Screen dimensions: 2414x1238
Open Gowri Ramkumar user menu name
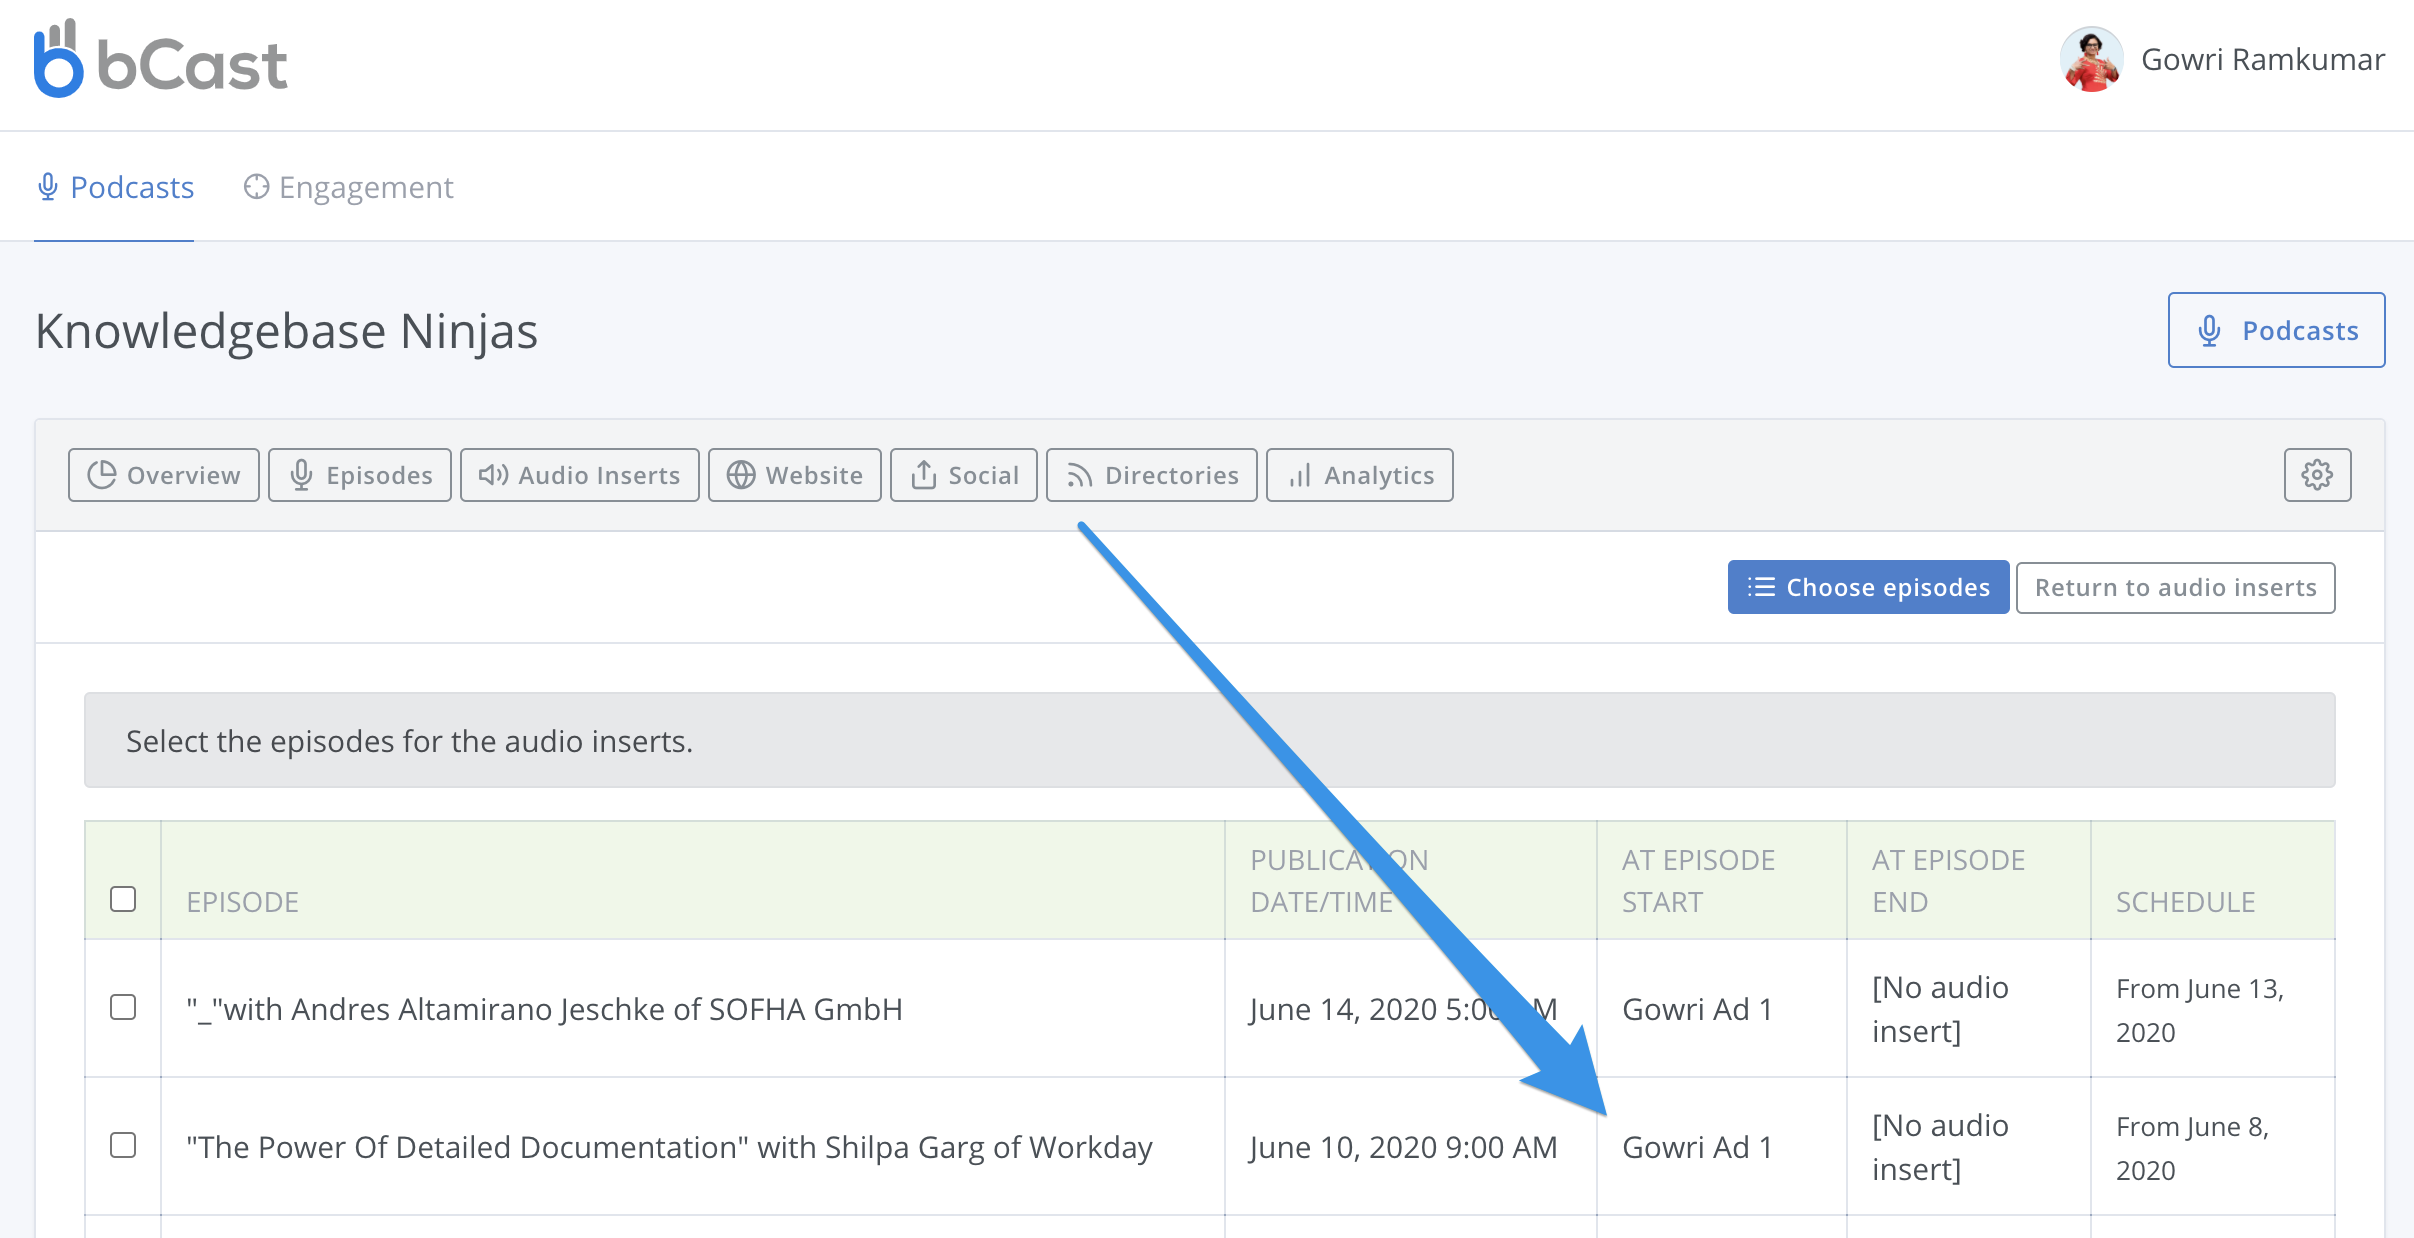pos(2262,60)
